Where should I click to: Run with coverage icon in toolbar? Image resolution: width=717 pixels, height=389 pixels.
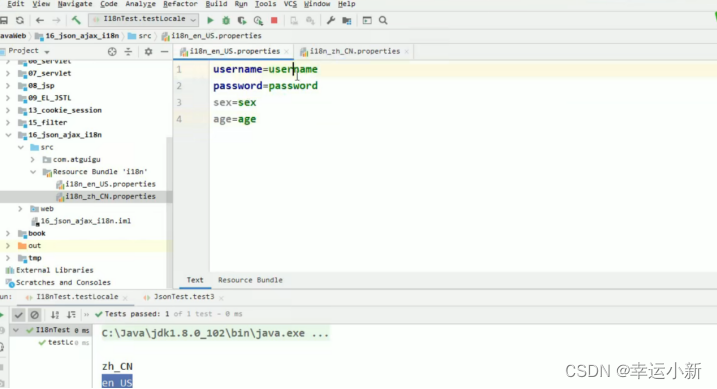(x=242, y=20)
